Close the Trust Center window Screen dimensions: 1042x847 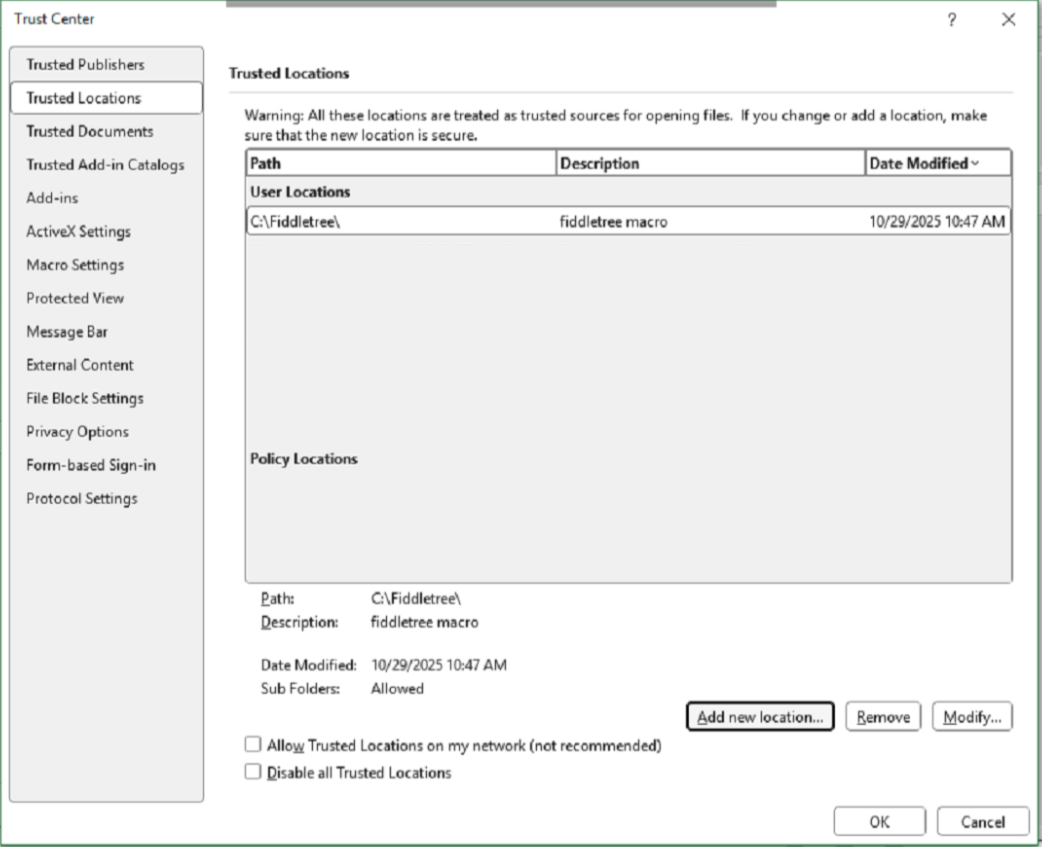click(1008, 19)
